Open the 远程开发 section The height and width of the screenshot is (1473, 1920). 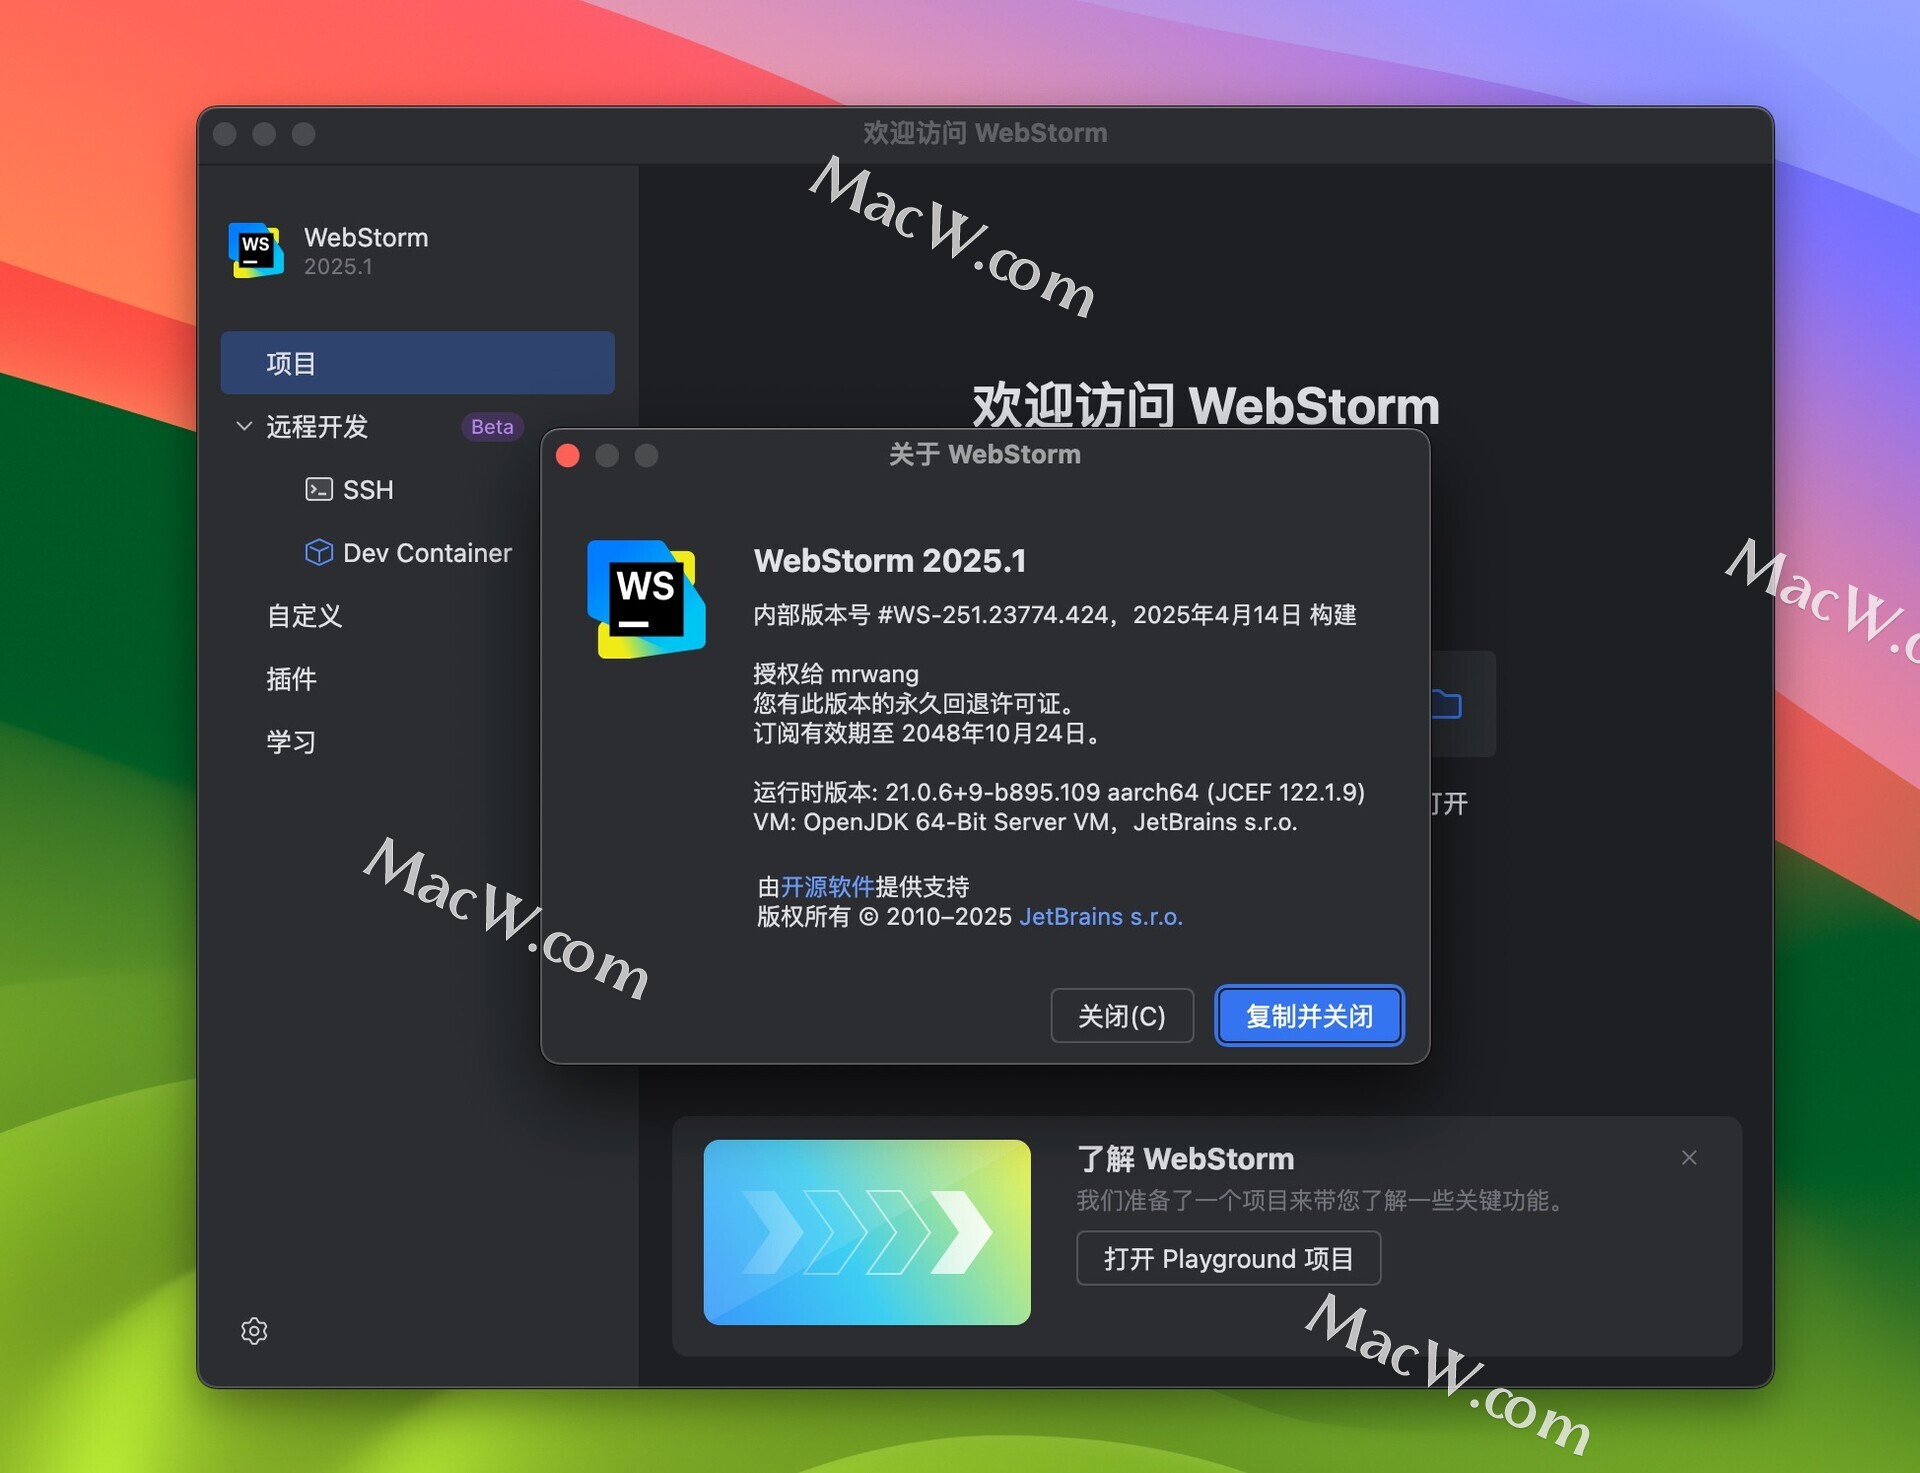pyautogui.click(x=317, y=427)
